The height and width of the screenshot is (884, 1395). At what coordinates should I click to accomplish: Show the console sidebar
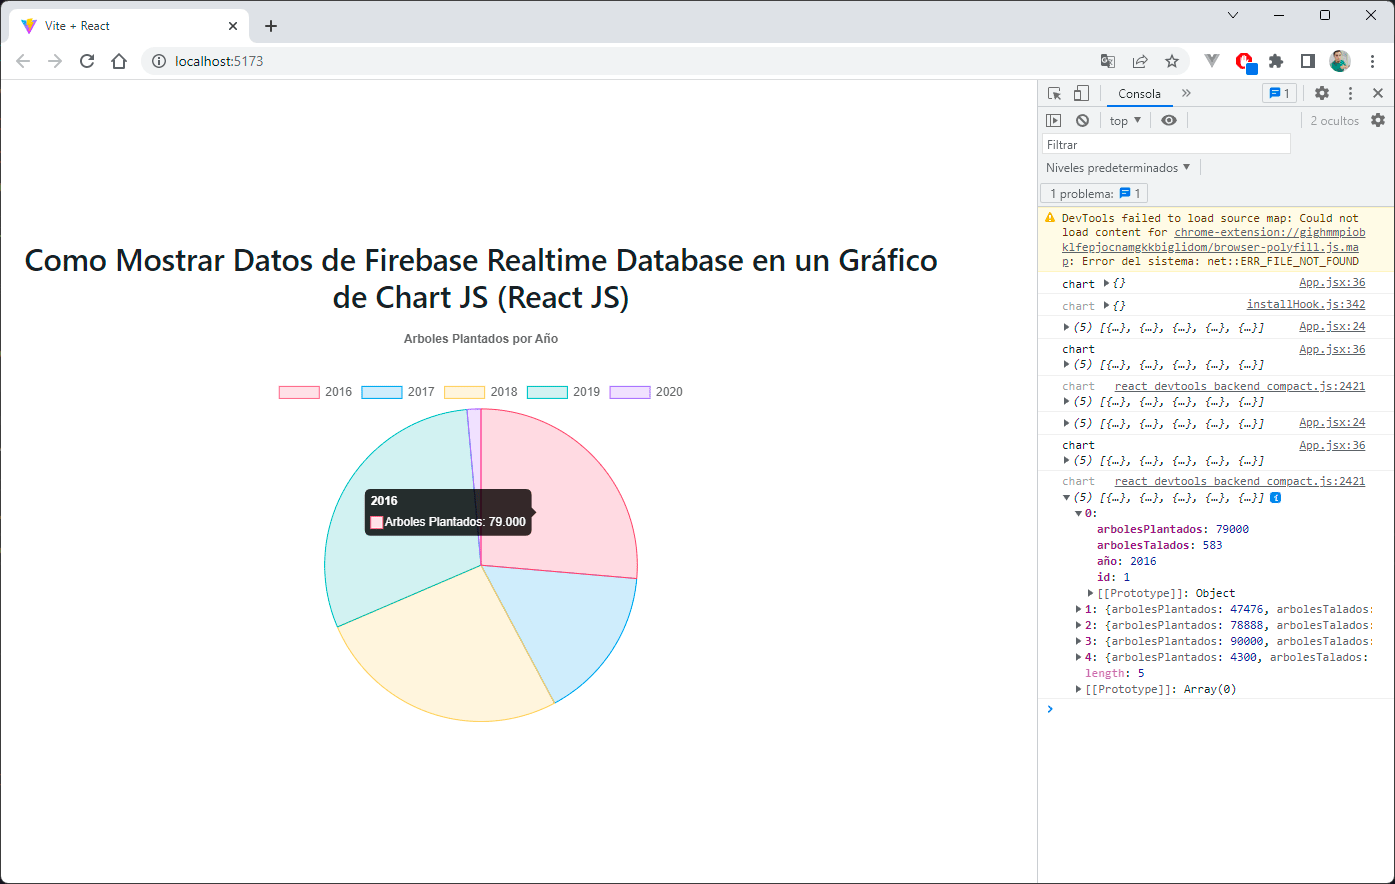point(1054,120)
